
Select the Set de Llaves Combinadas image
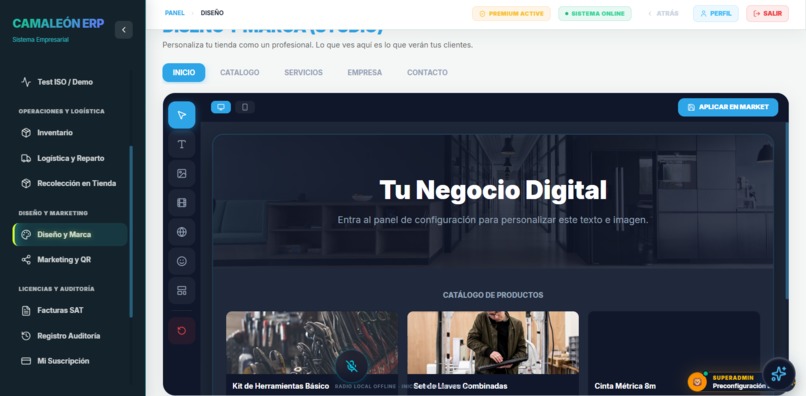click(493, 342)
